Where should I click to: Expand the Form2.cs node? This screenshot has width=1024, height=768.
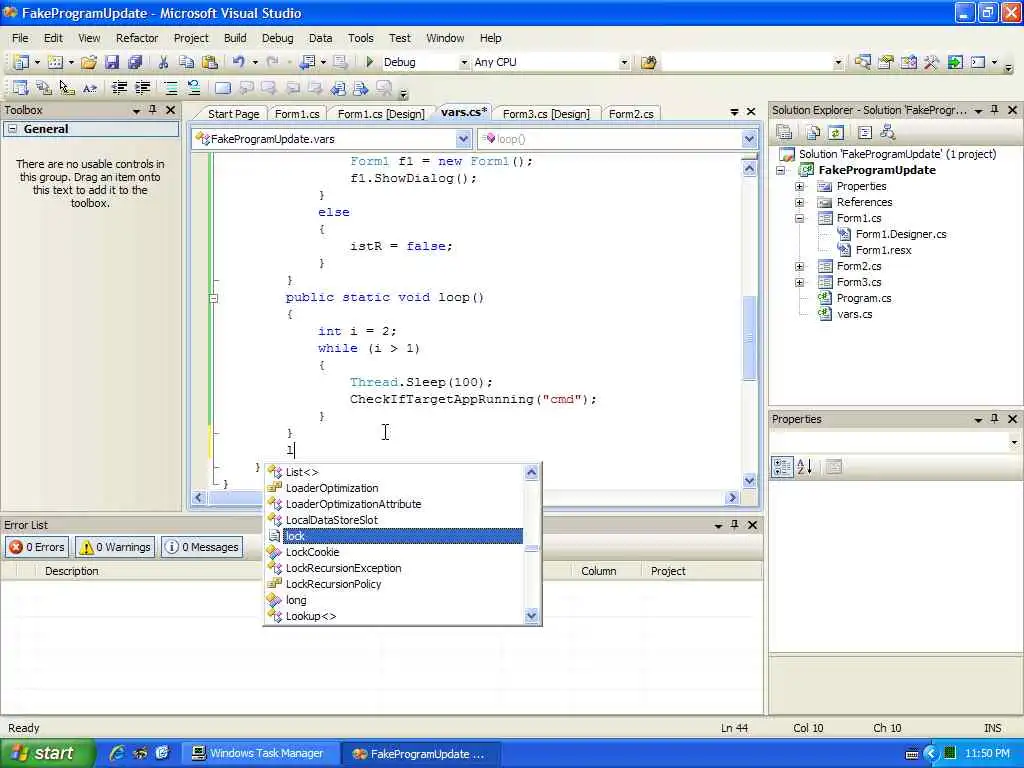[x=799, y=266]
